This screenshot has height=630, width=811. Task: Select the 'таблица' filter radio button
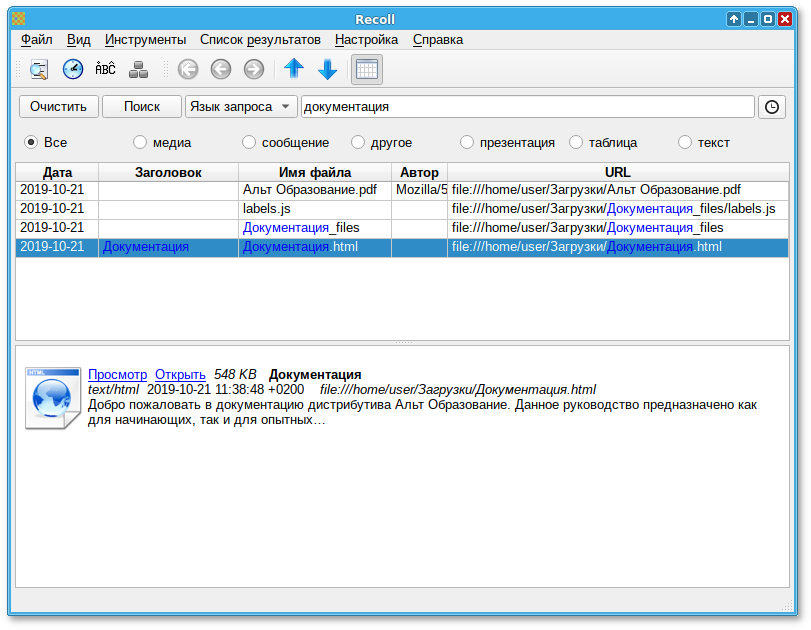coord(576,142)
